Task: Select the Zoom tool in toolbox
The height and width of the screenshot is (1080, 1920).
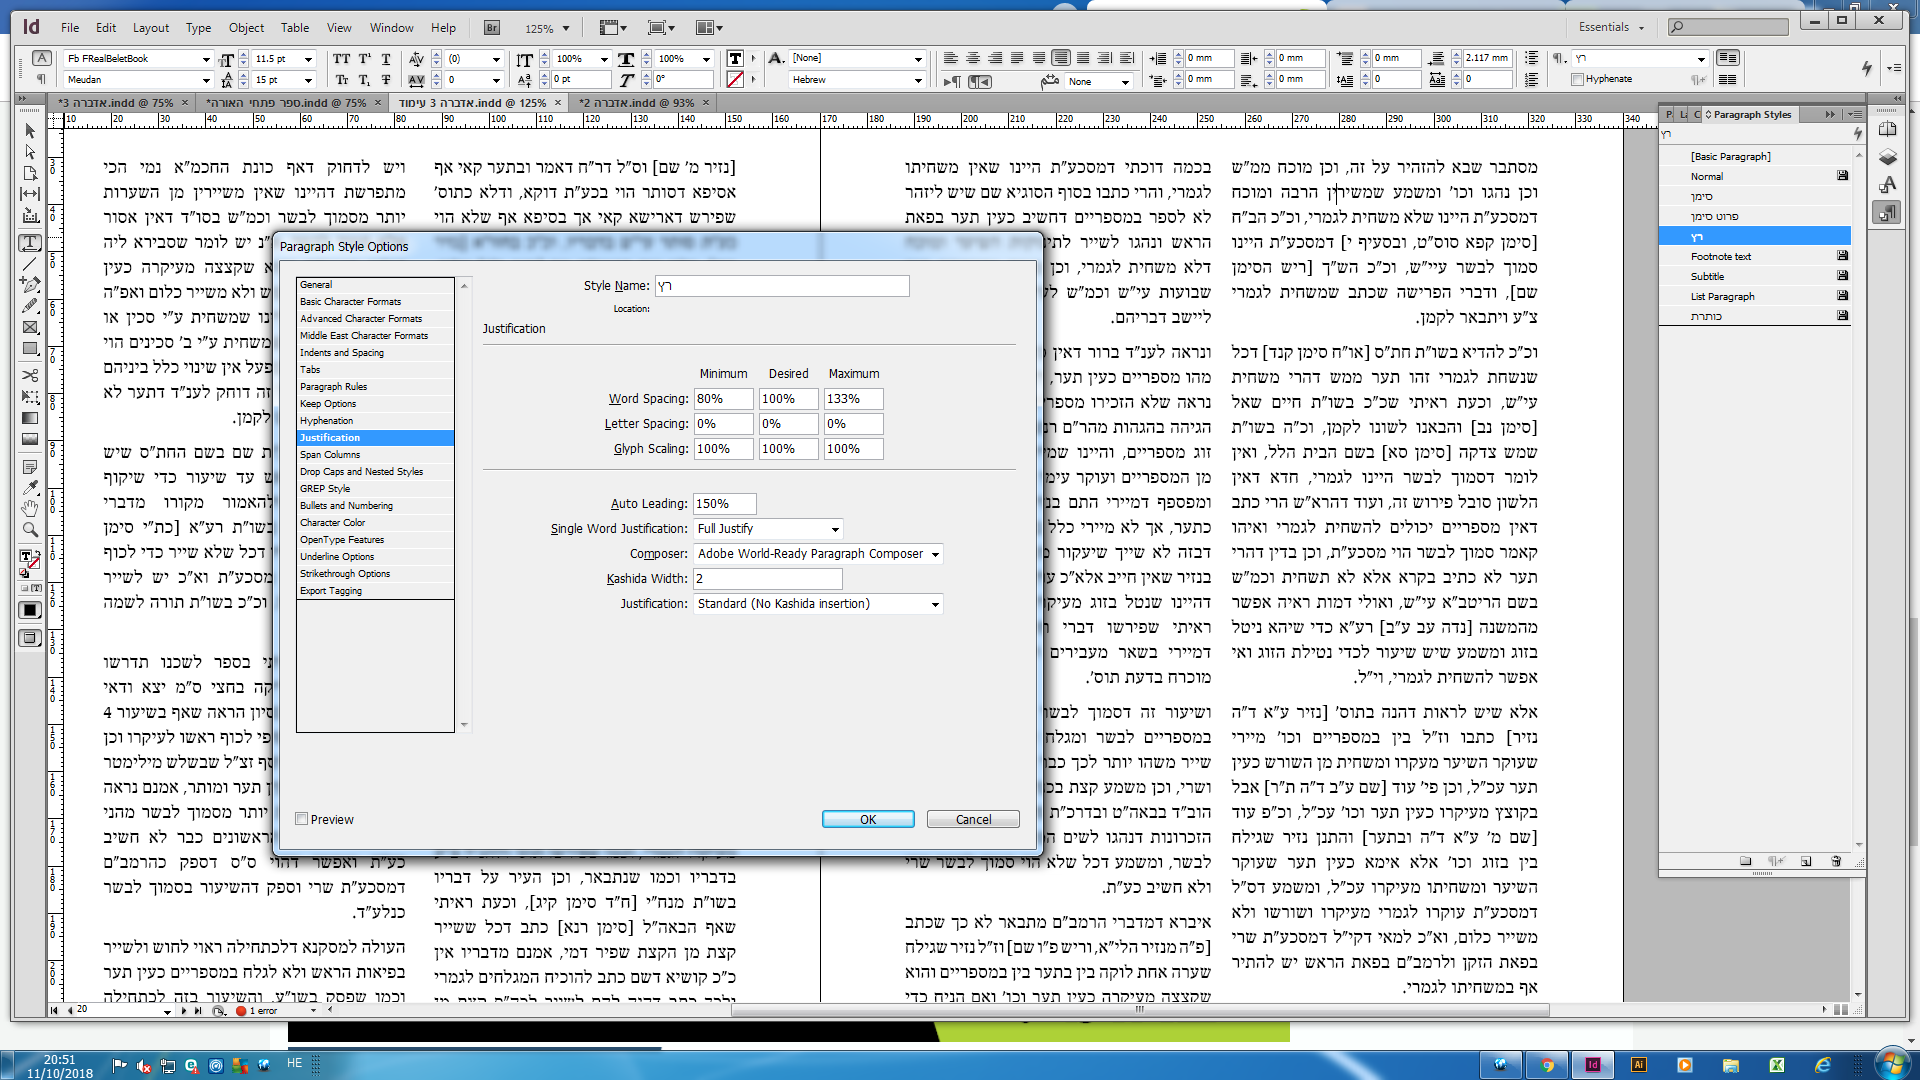Action: pos(30,530)
